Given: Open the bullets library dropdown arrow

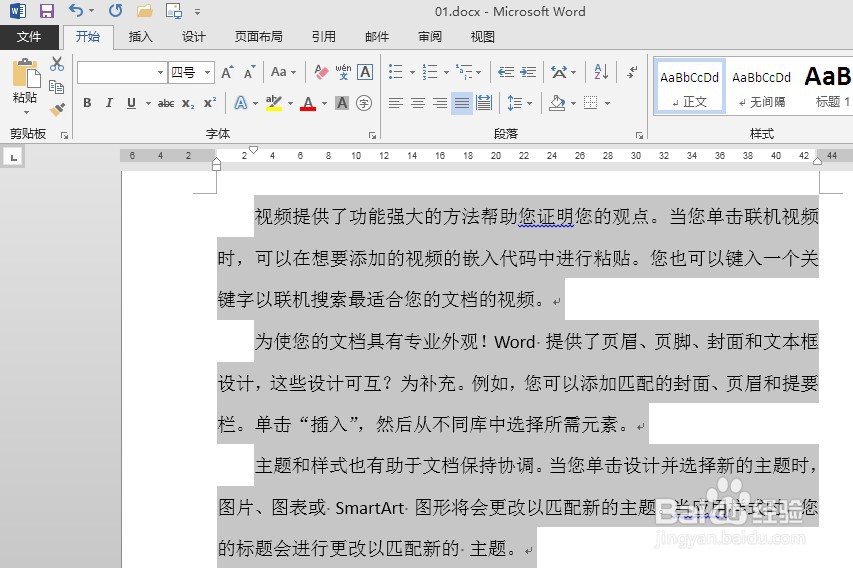Looking at the screenshot, I should click(412, 72).
